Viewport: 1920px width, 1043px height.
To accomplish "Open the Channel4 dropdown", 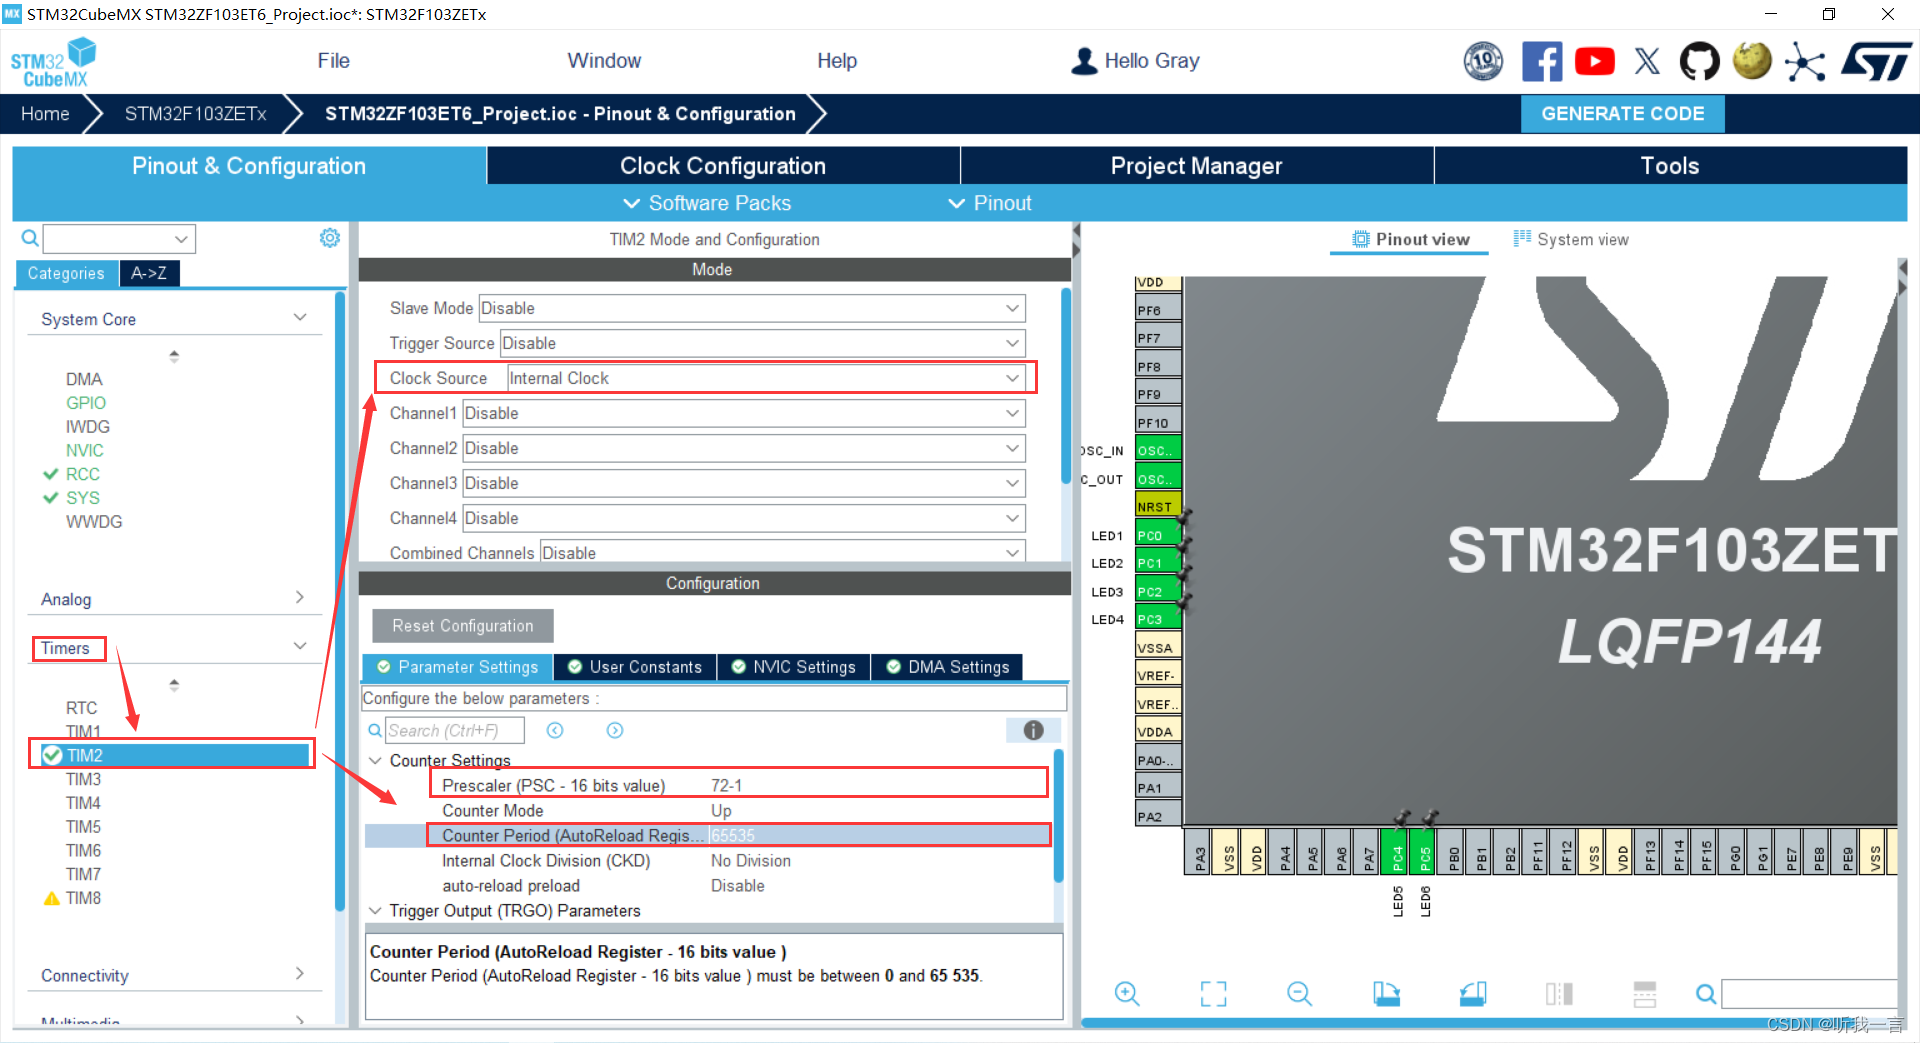I will (x=744, y=518).
